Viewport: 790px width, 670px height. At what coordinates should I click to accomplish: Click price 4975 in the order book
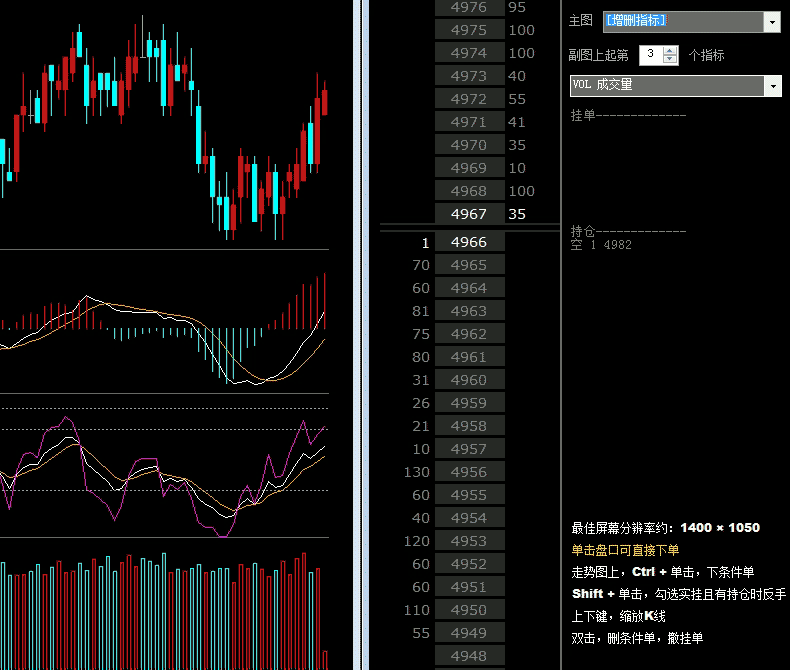pos(470,30)
